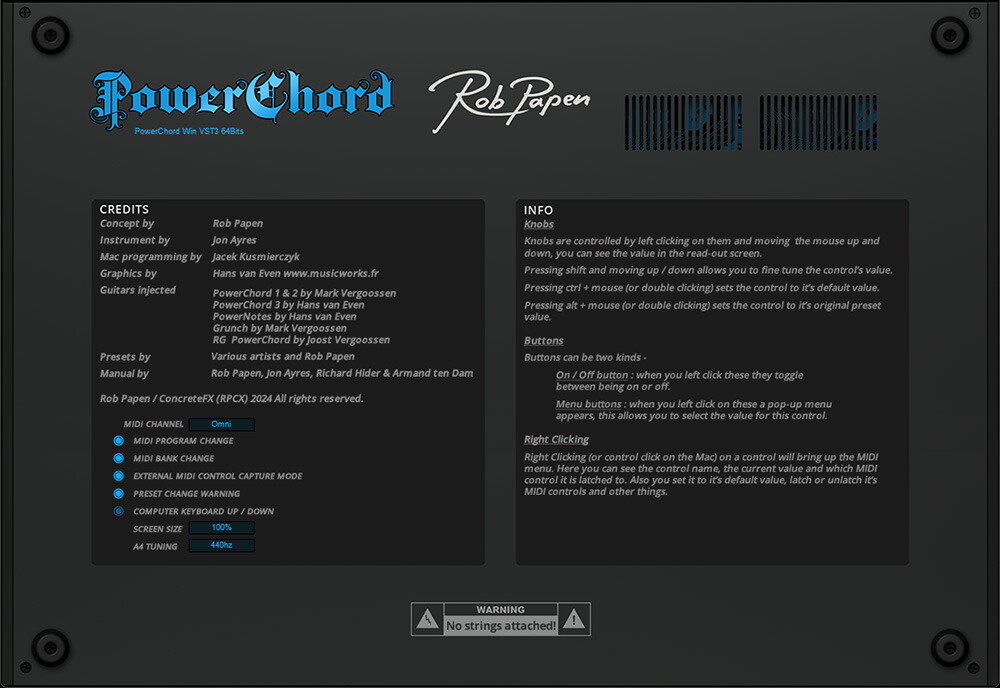Click the MIDI CHANNEL label
1000x688 pixels.
[x=153, y=424]
